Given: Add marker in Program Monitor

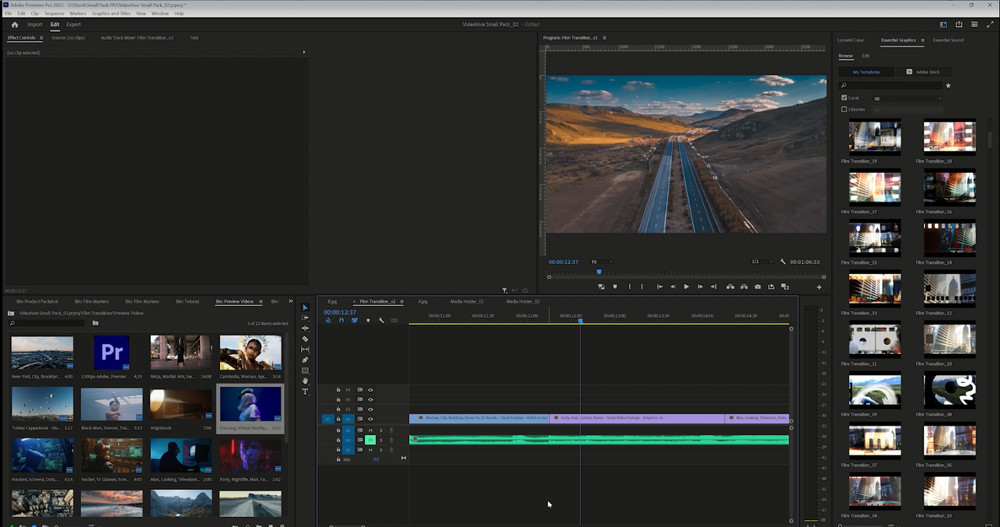Looking at the screenshot, I should tap(615, 286).
